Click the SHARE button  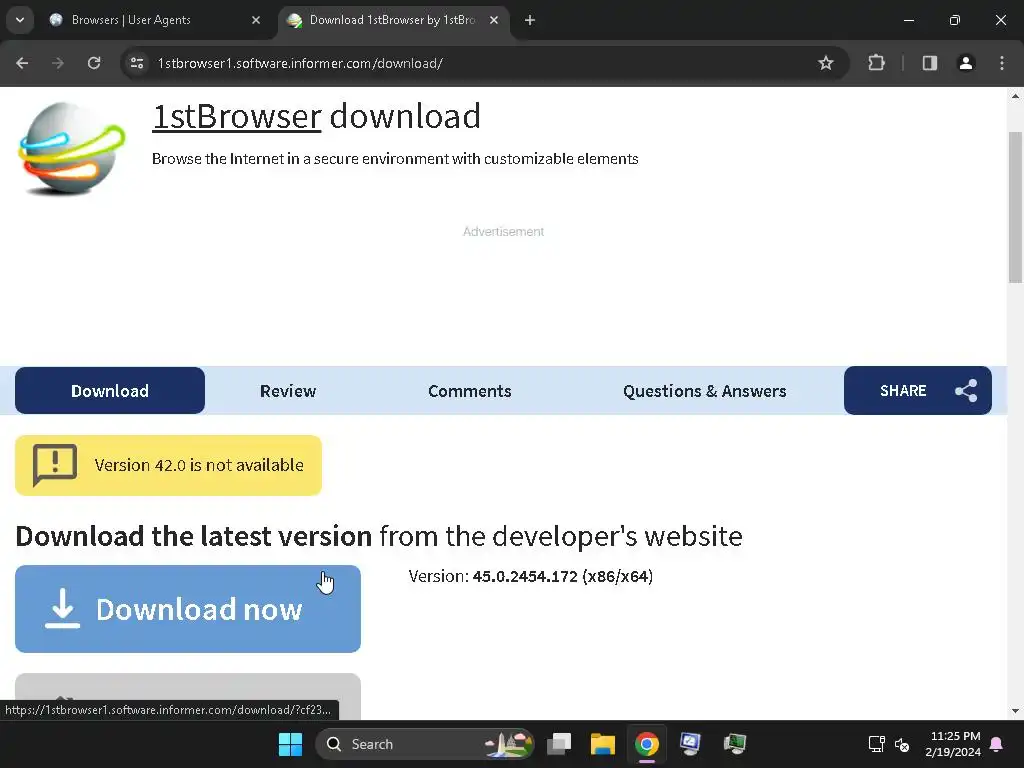(918, 391)
